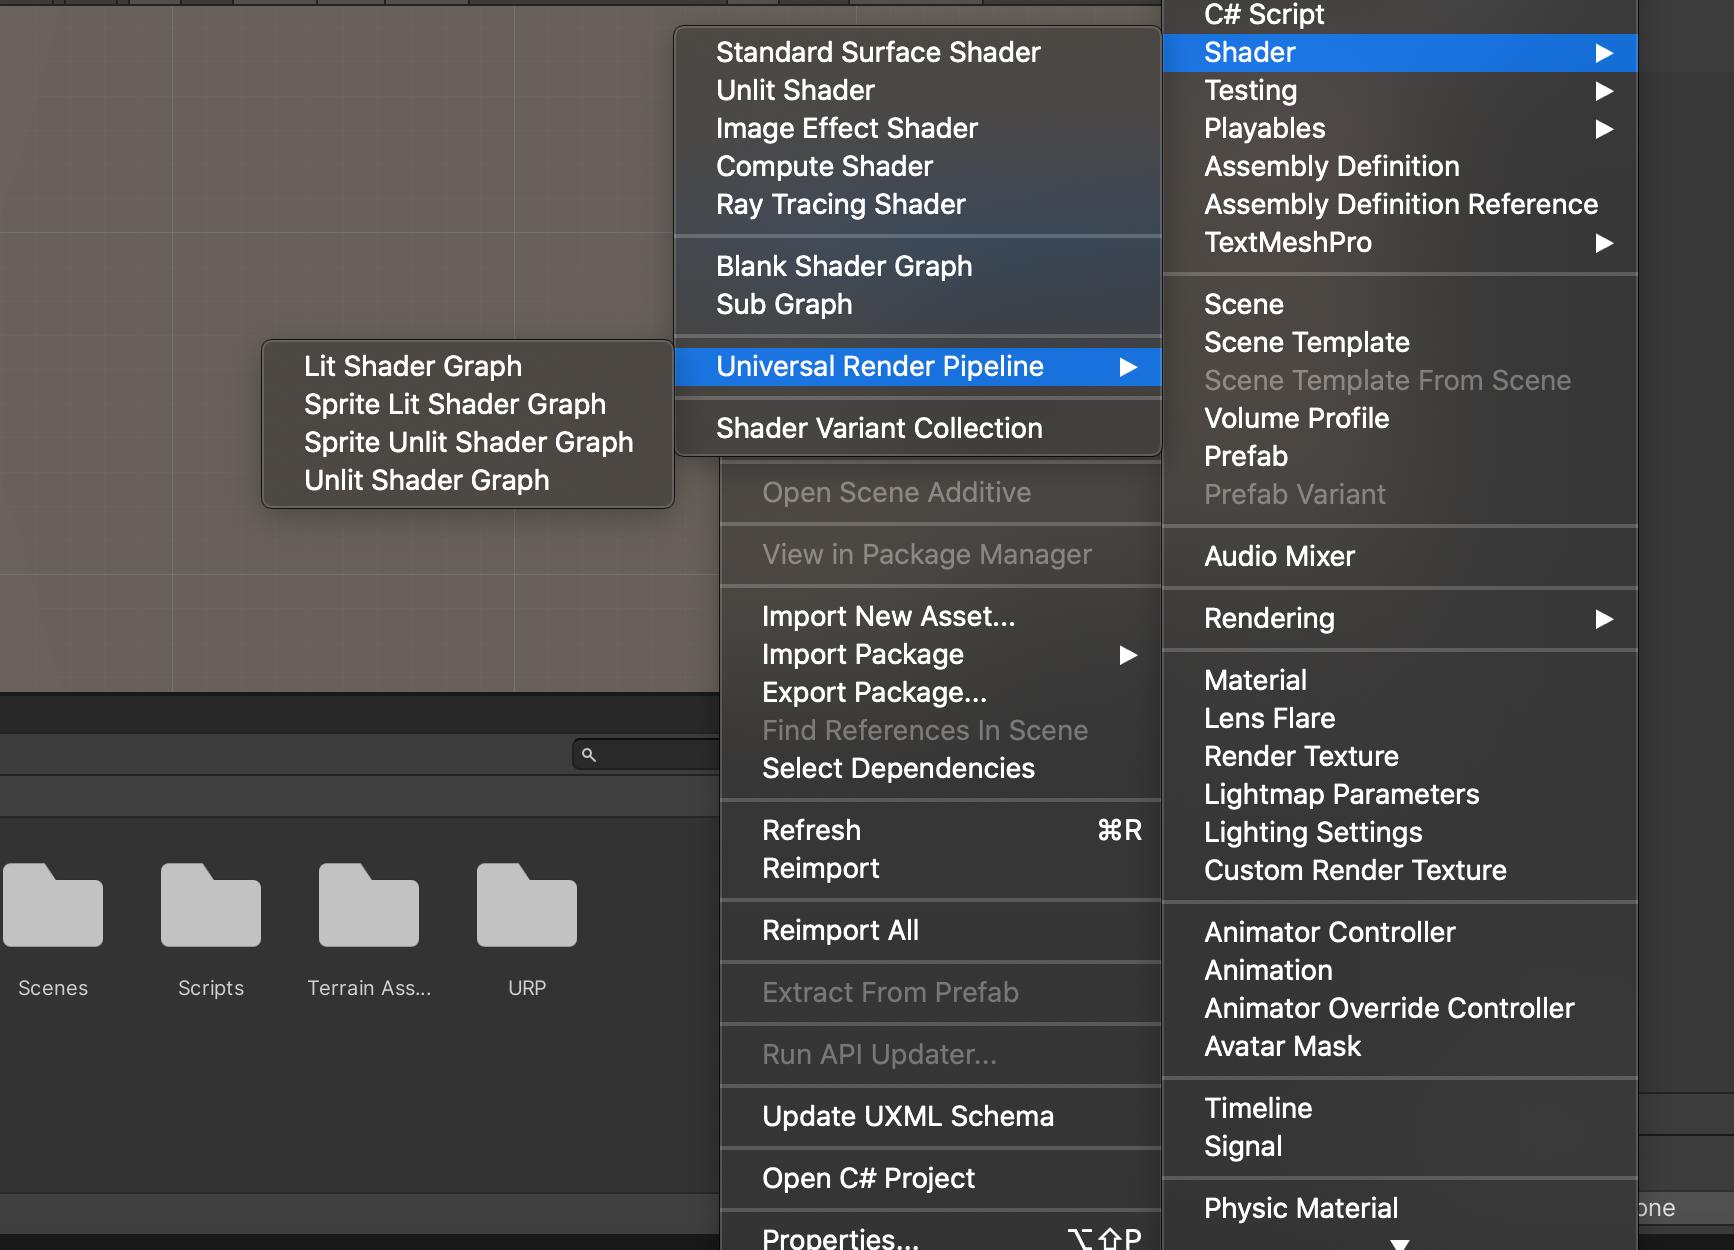Focus the project search field
The height and width of the screenshot is (1250, 1734).
pos(646,755)
